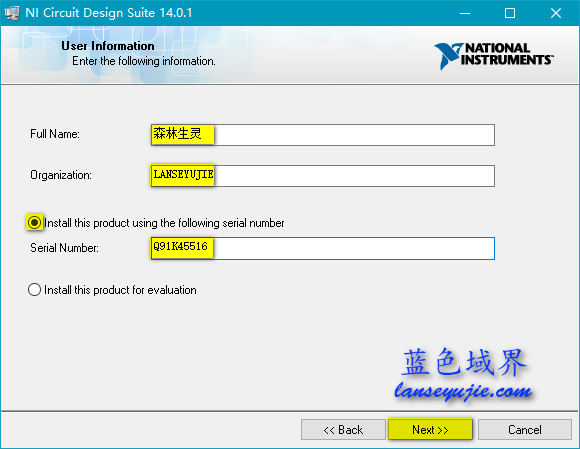Click the "Organization:" label
Image resolution: width=580 pixels, height=449 pixels.
tap(61, 175)
